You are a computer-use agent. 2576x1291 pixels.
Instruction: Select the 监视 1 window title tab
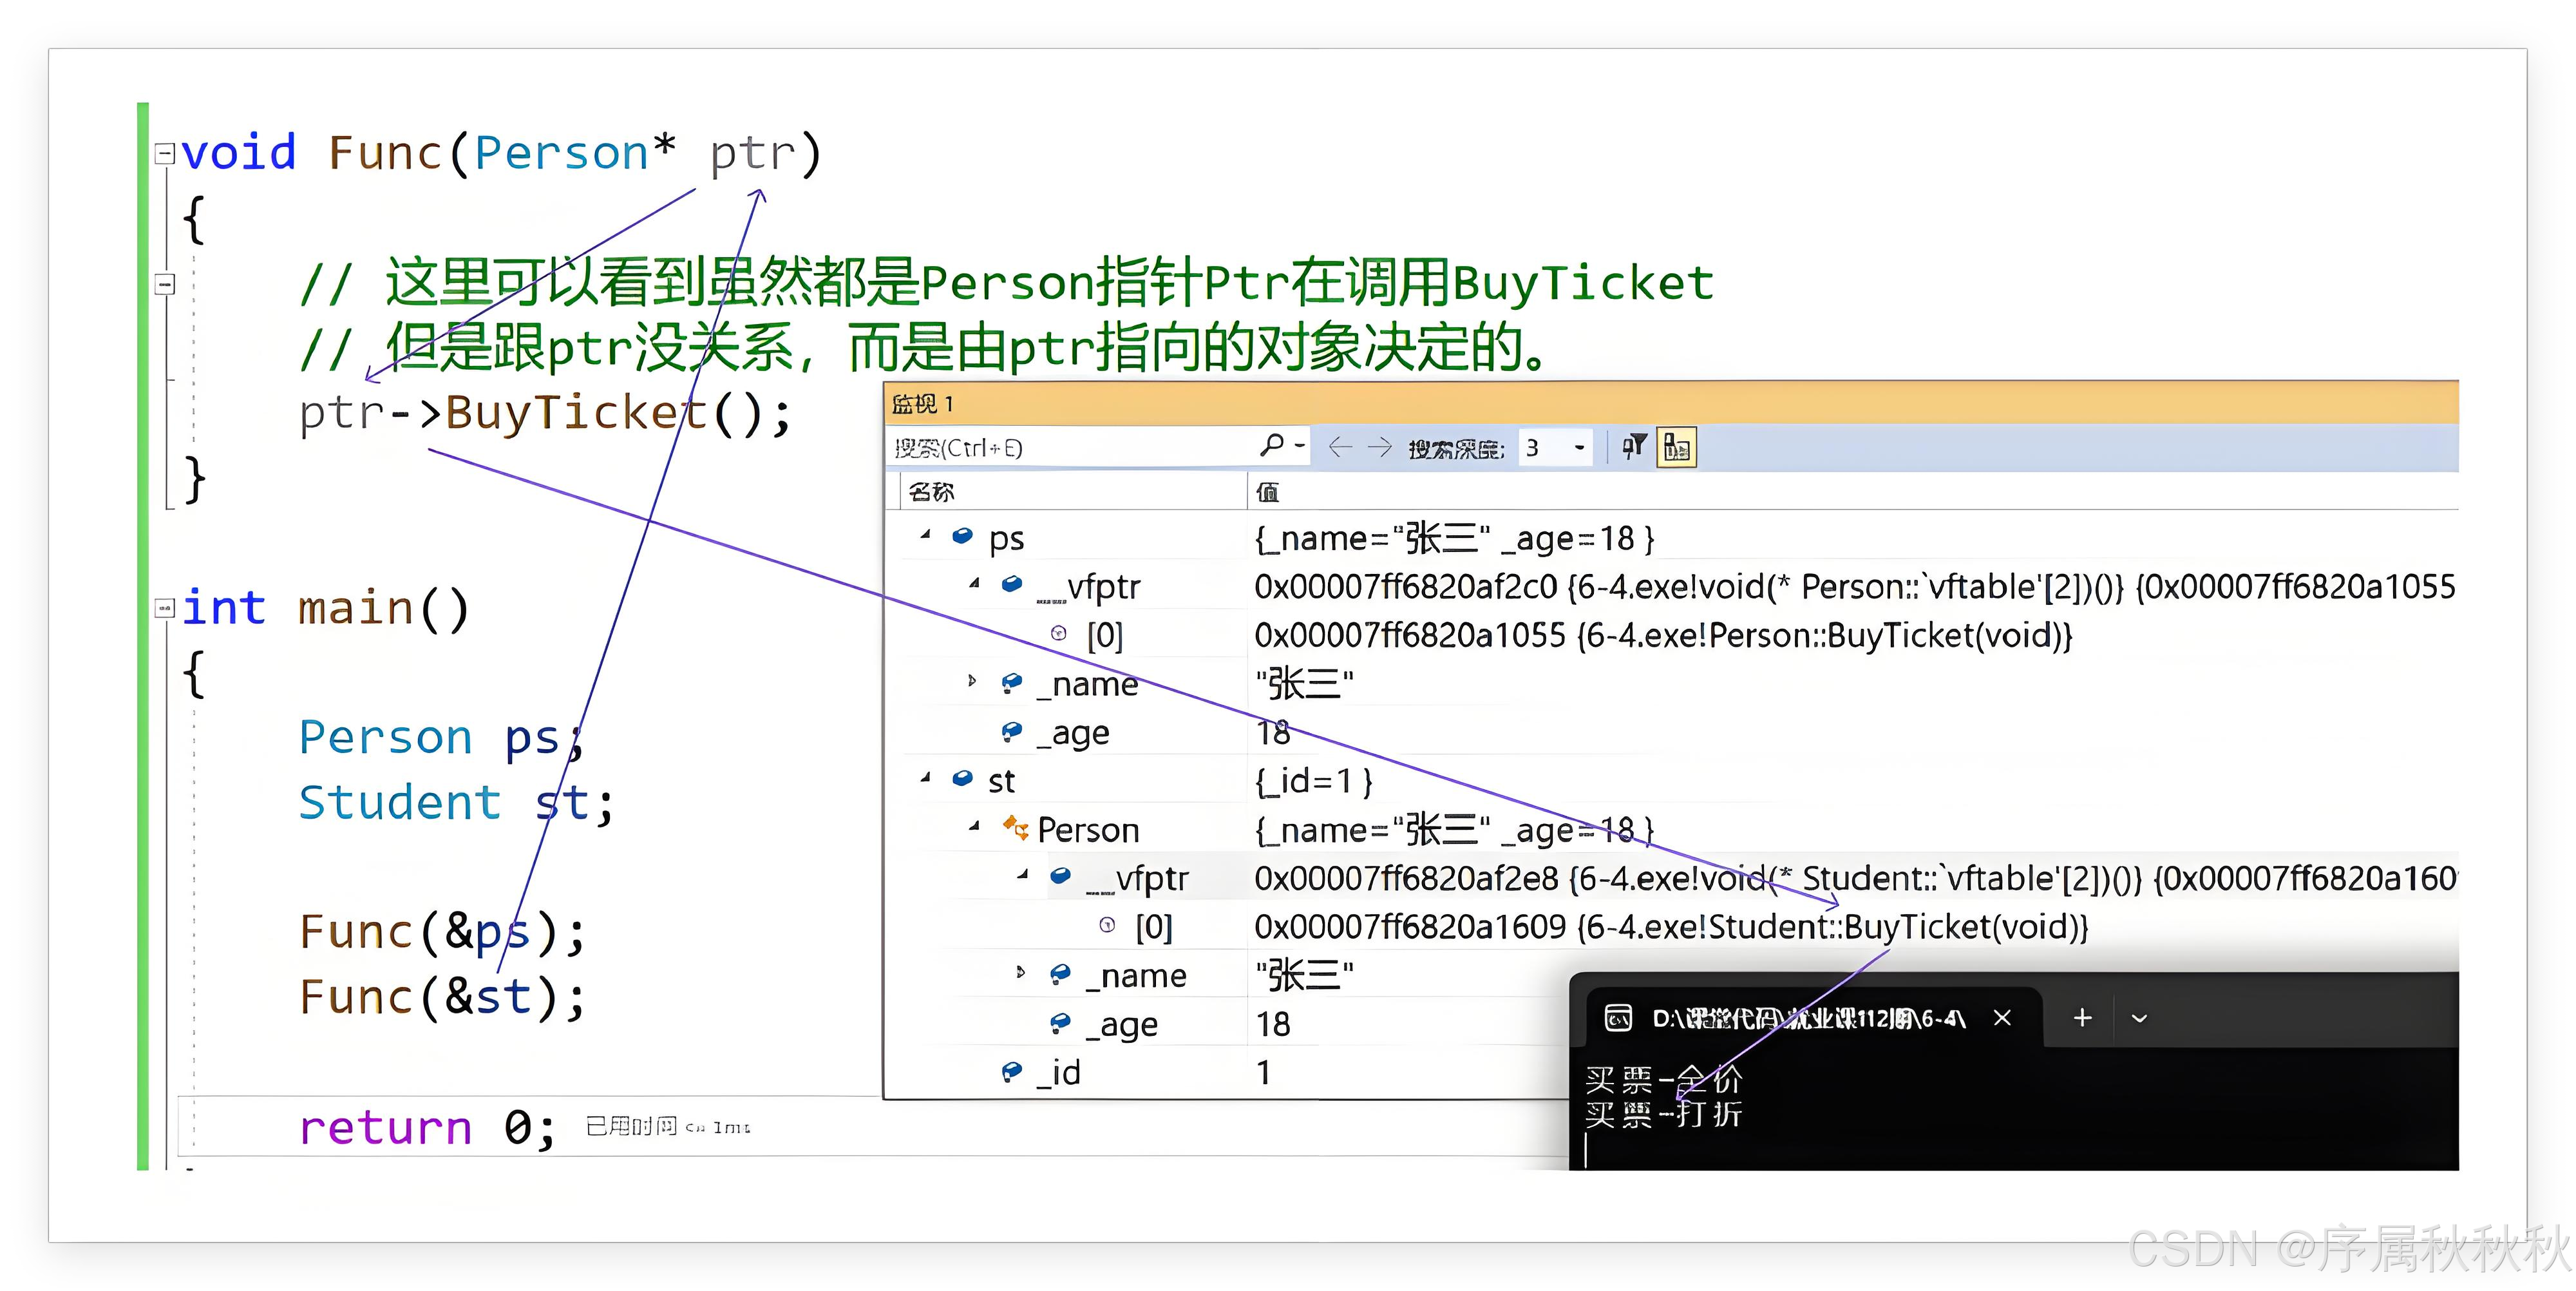922,404
